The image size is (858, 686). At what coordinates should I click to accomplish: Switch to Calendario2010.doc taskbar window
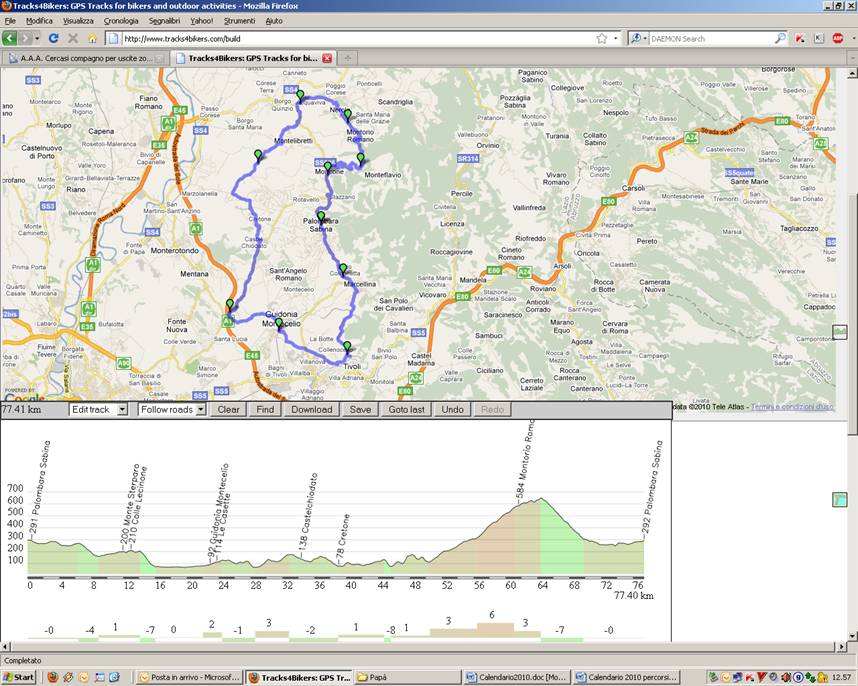[x=517, y=677]
